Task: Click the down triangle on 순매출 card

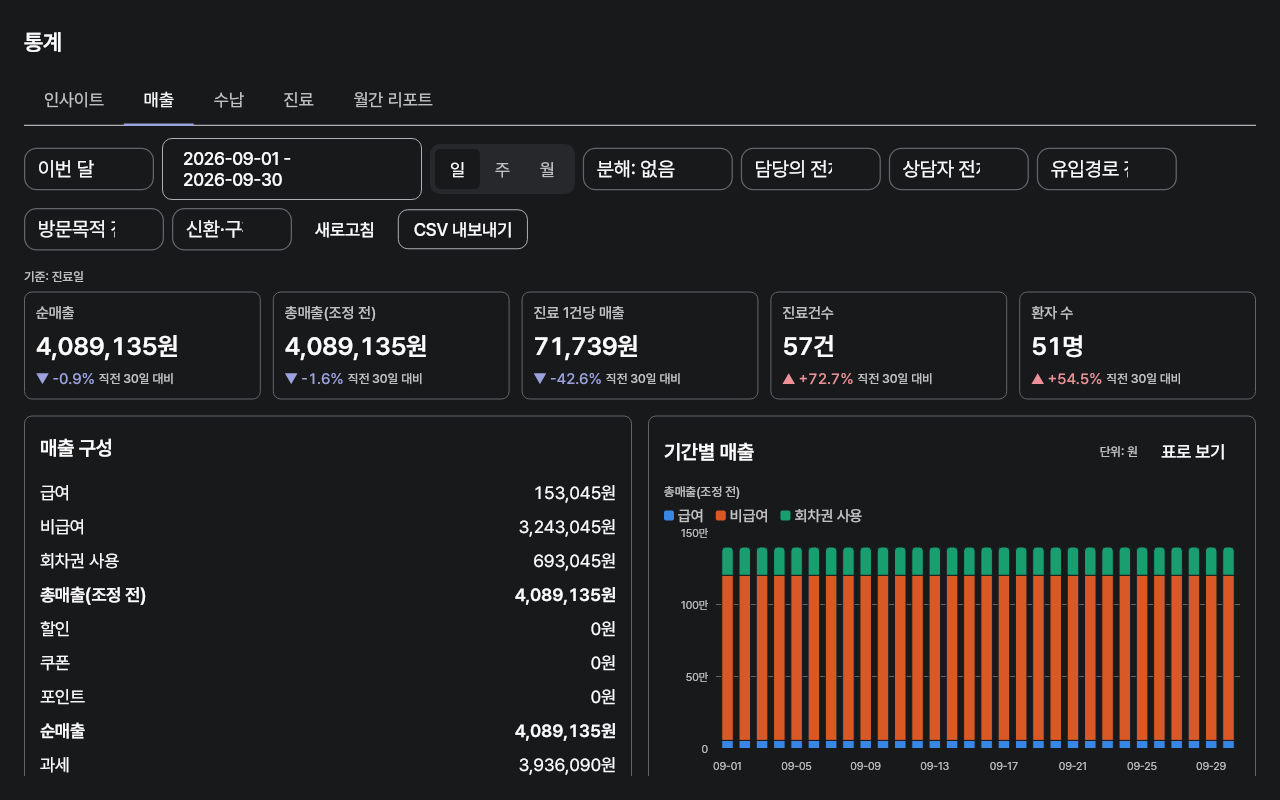Action: pyautogui.click(x=42, y=379)
